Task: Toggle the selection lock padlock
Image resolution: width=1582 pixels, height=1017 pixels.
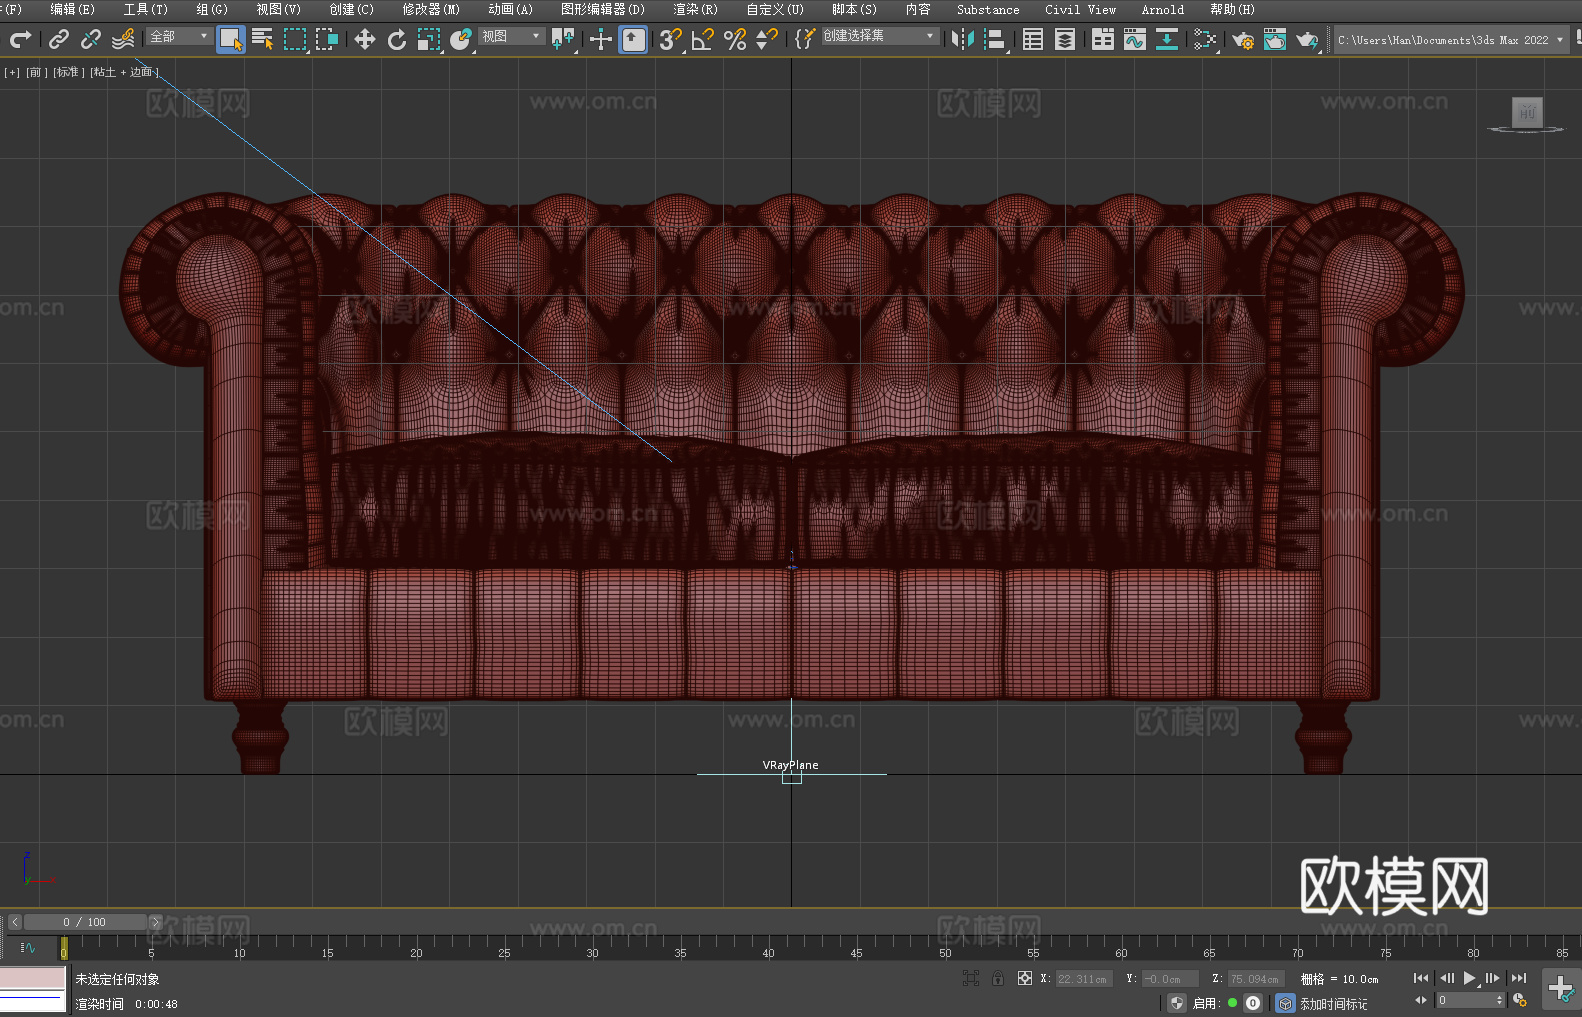Action: click(x=997, y=978)
